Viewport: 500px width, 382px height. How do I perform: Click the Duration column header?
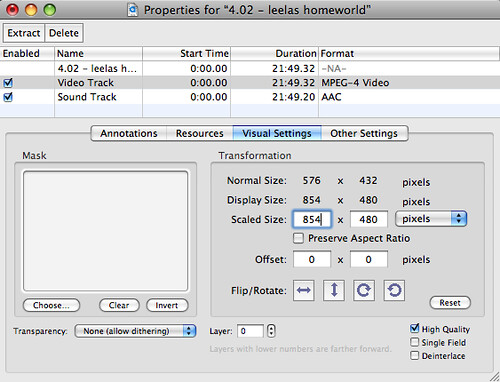tap(274, 53)
